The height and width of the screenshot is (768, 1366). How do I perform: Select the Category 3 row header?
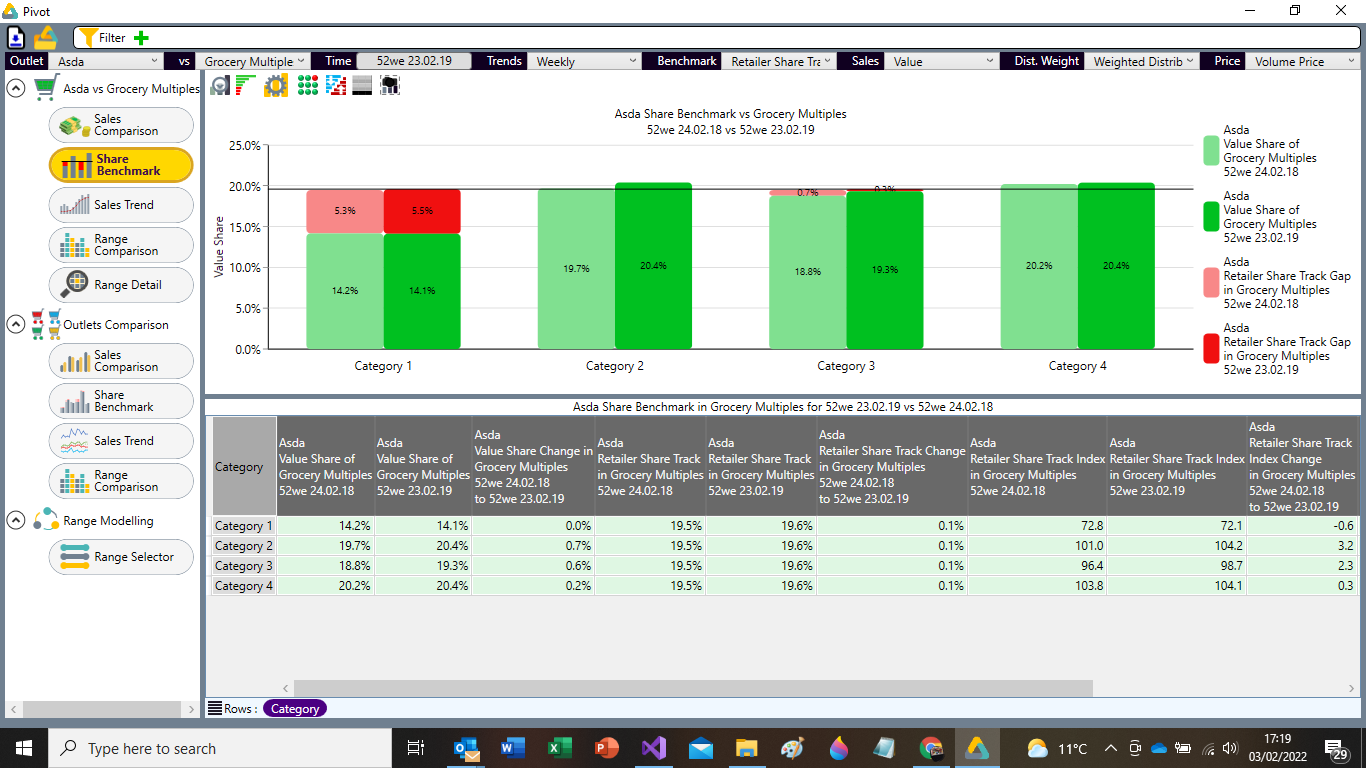(x=243, y=566)
